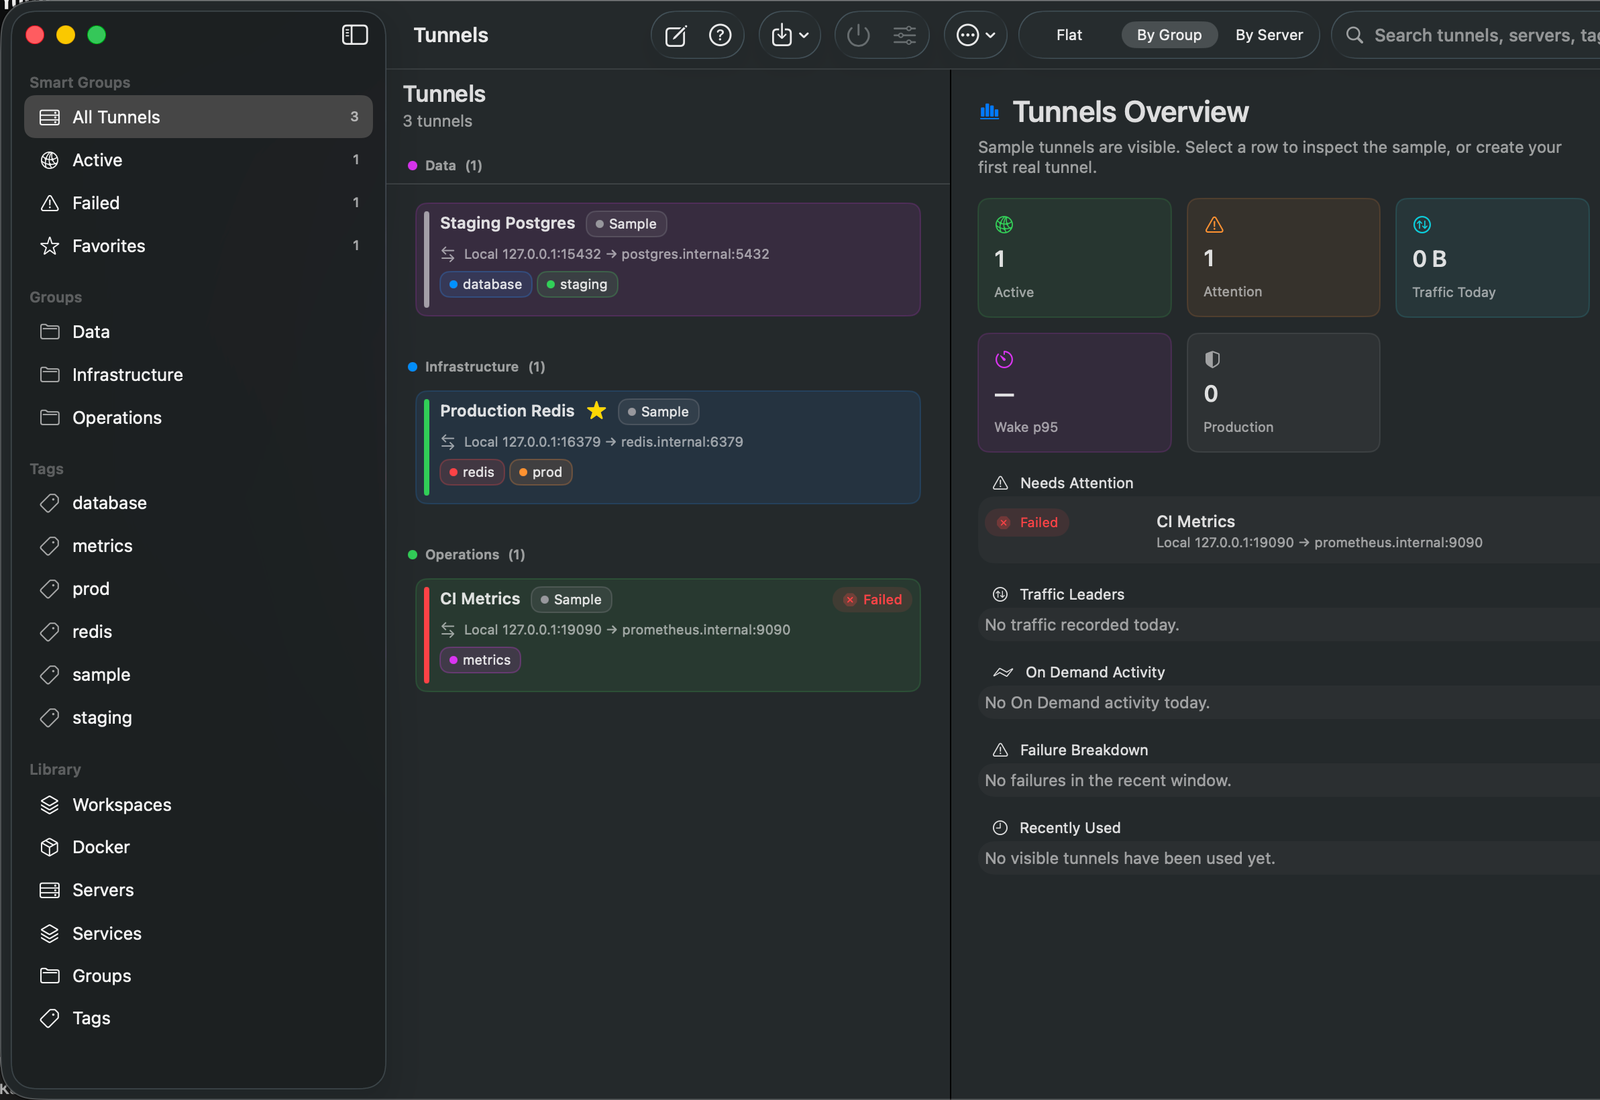Collapse the Data (1) group header
Image resolution: width=1600 pixels, height=1100 pixels.
pos(445,166)
